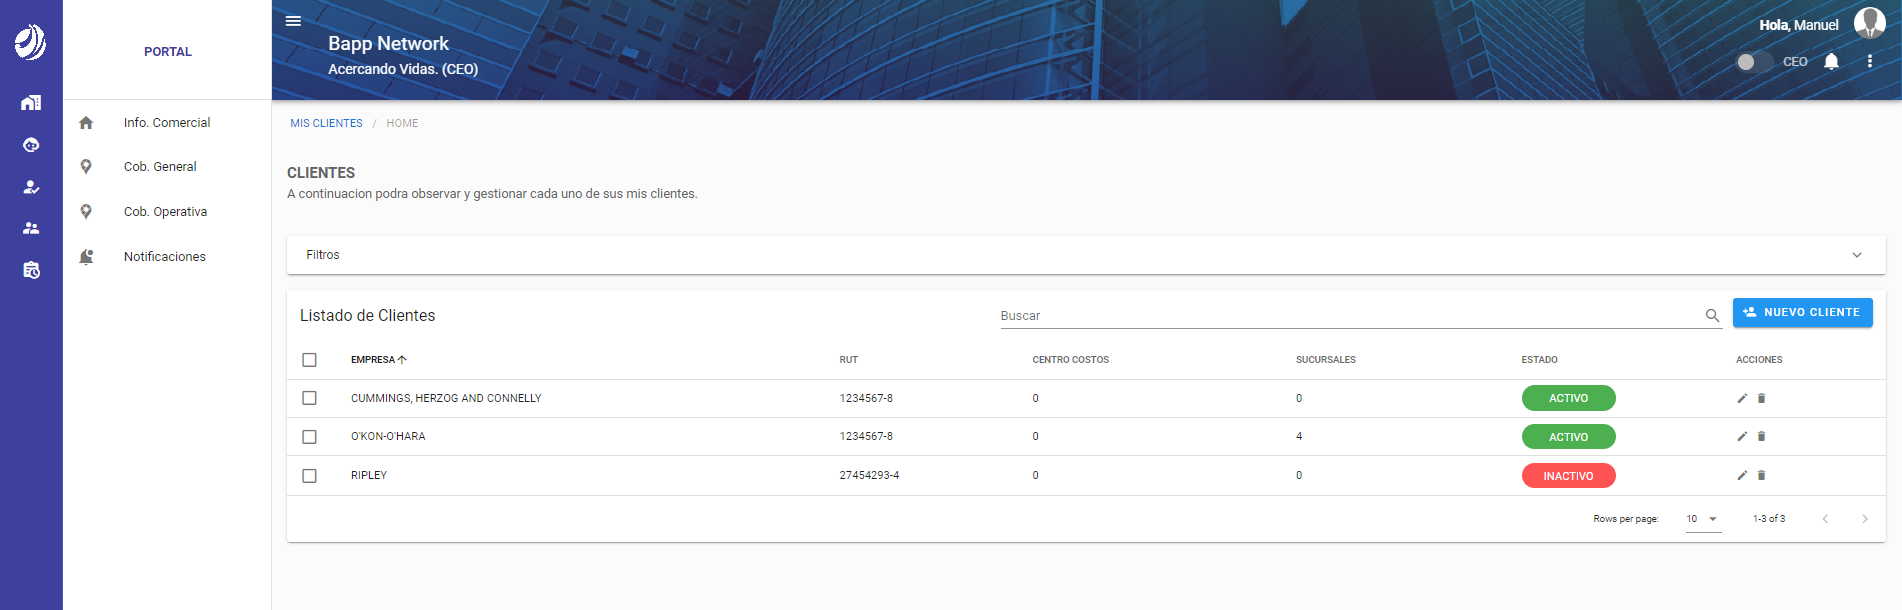The image size is (1902, 610).
Task: Open Cob. Operativa menu item
Action: click(x=165, y=212)
